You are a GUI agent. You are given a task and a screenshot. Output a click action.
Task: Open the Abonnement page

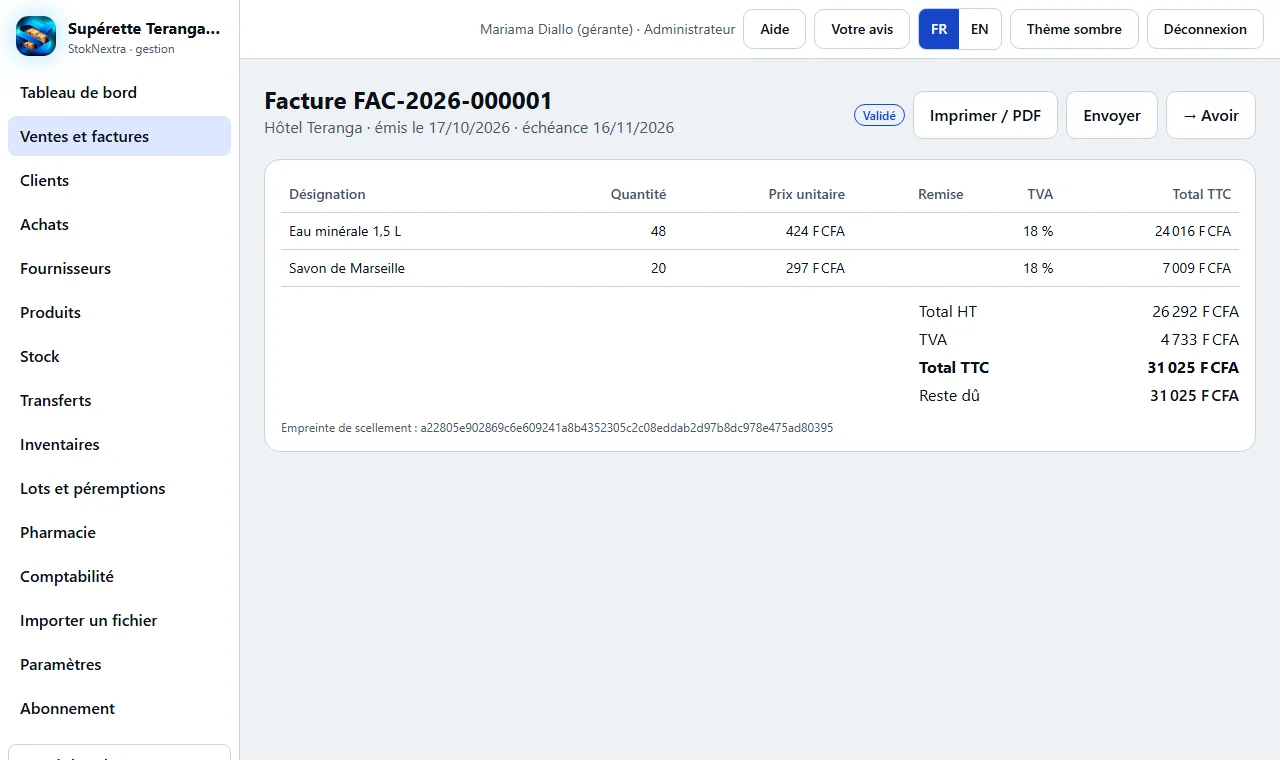119,708
